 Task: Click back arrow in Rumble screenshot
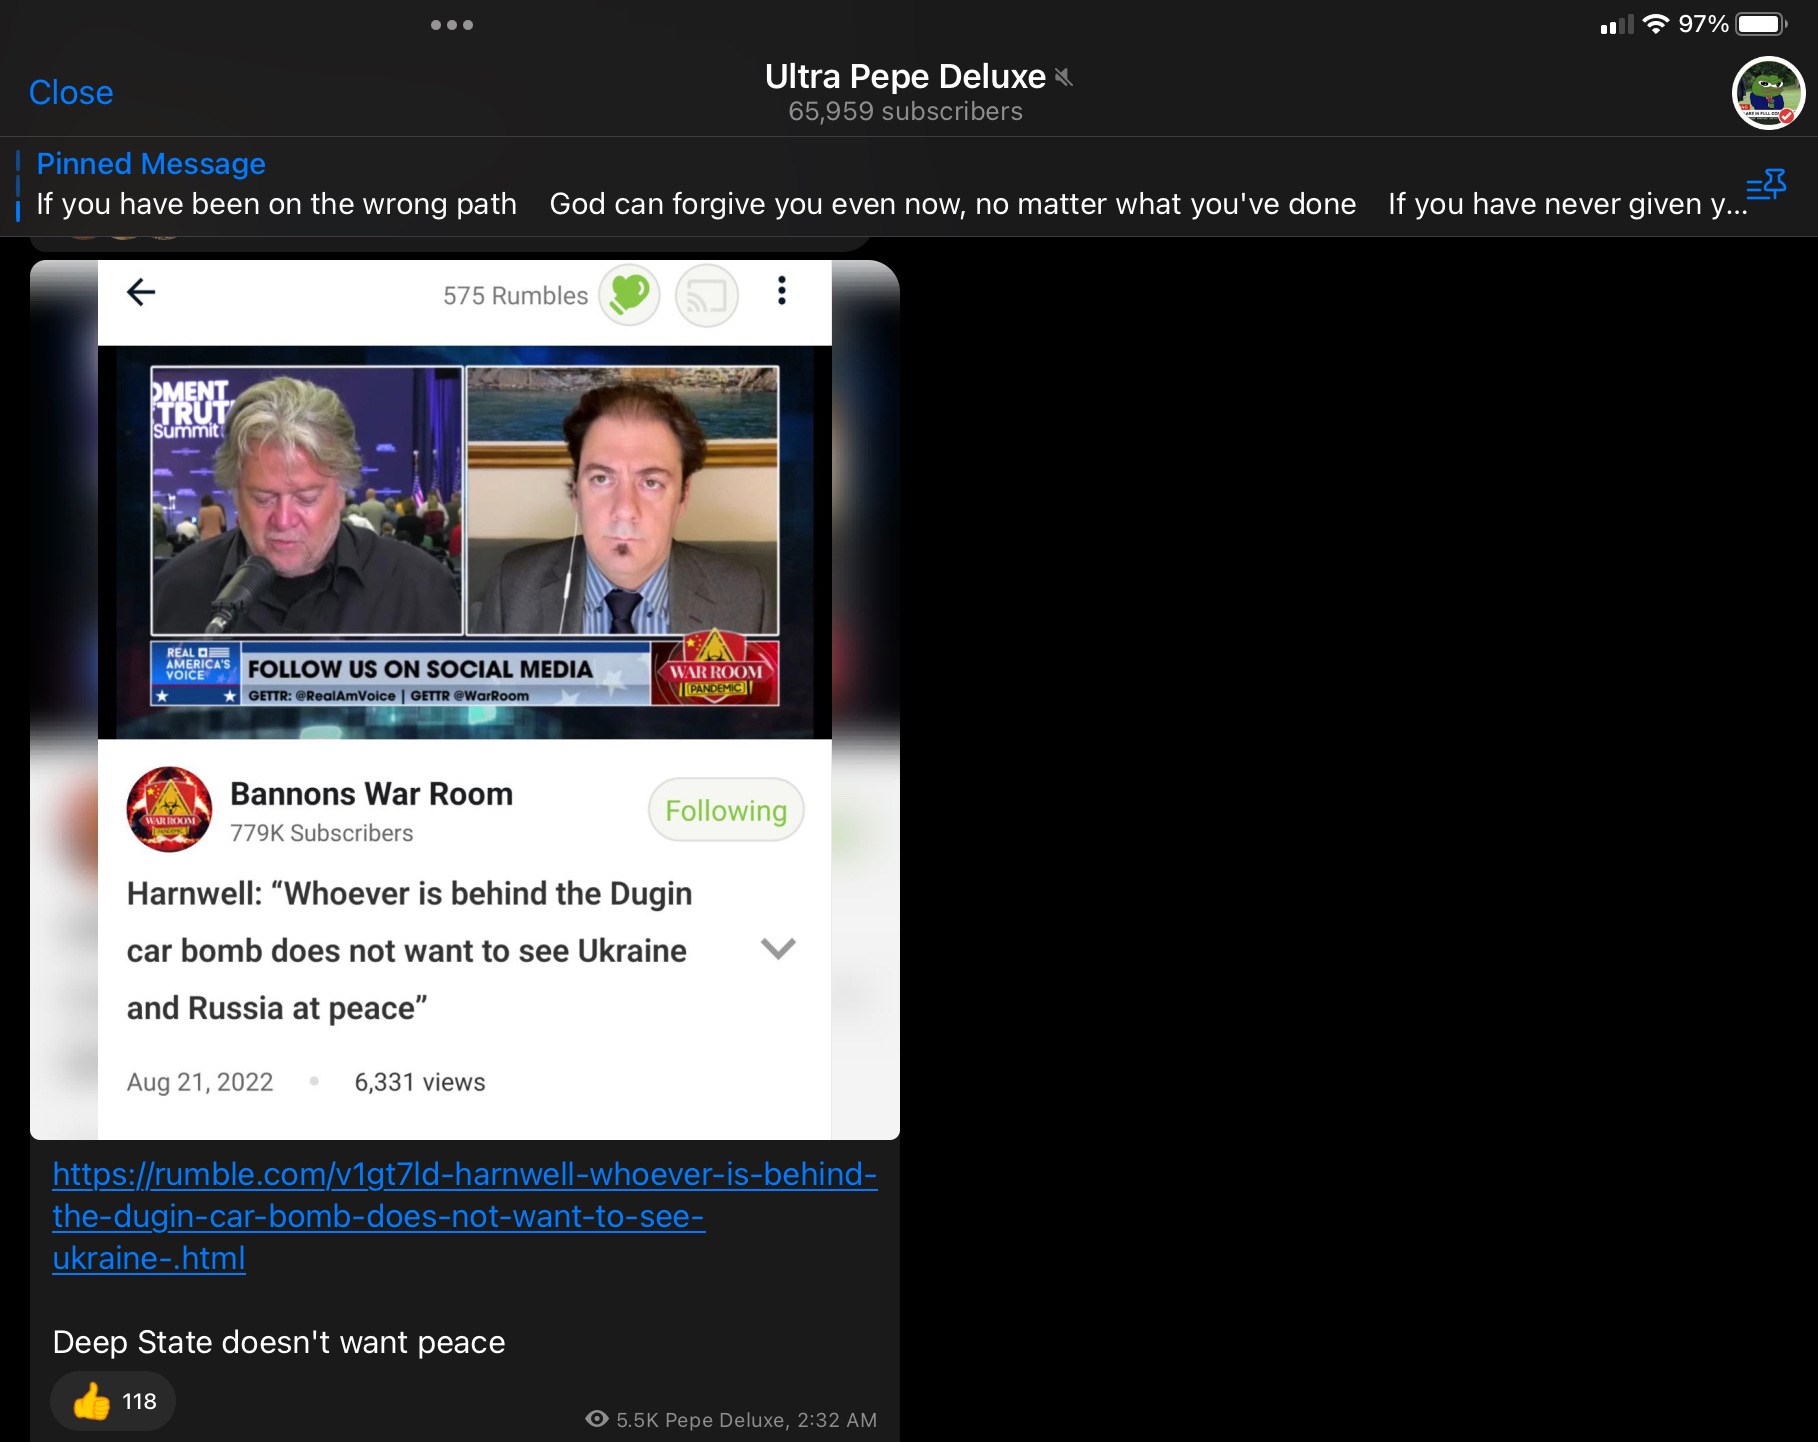click(x=141, y=292)
